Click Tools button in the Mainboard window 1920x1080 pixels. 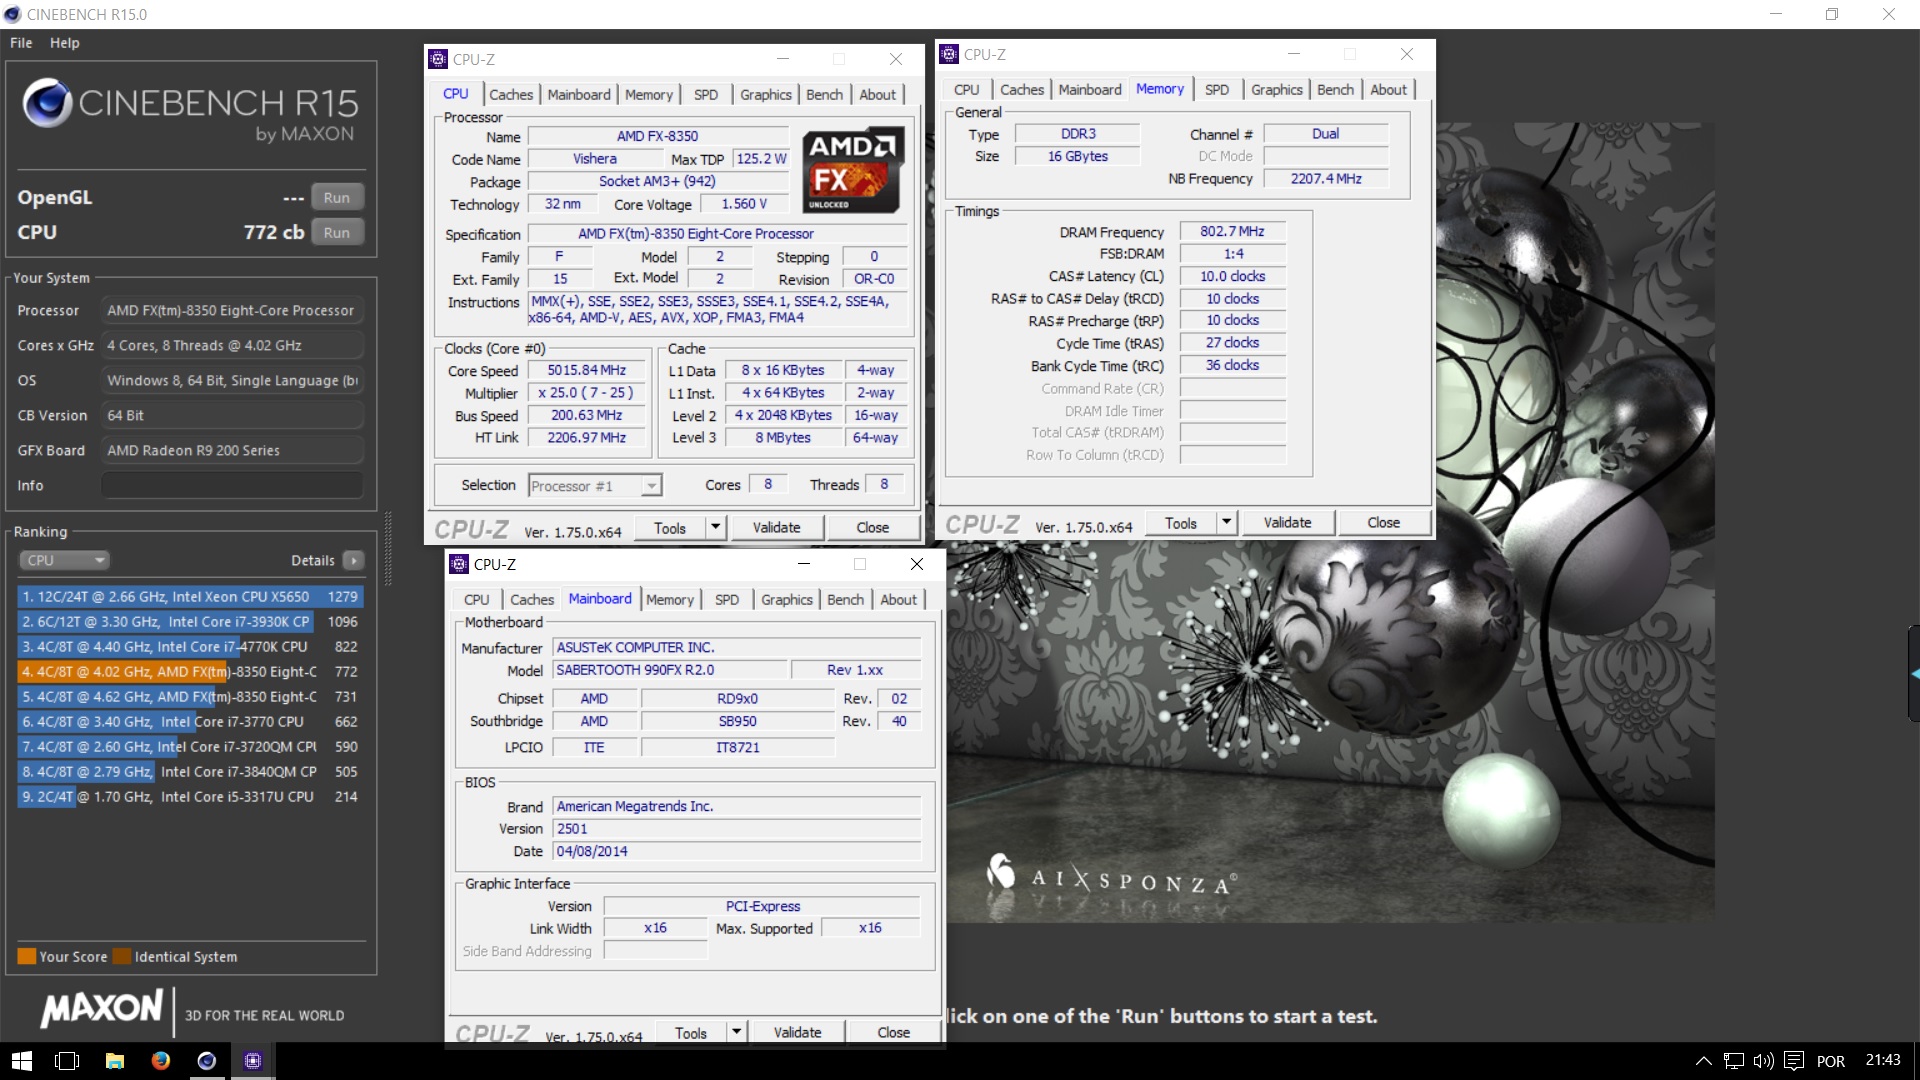[690, 1032]
